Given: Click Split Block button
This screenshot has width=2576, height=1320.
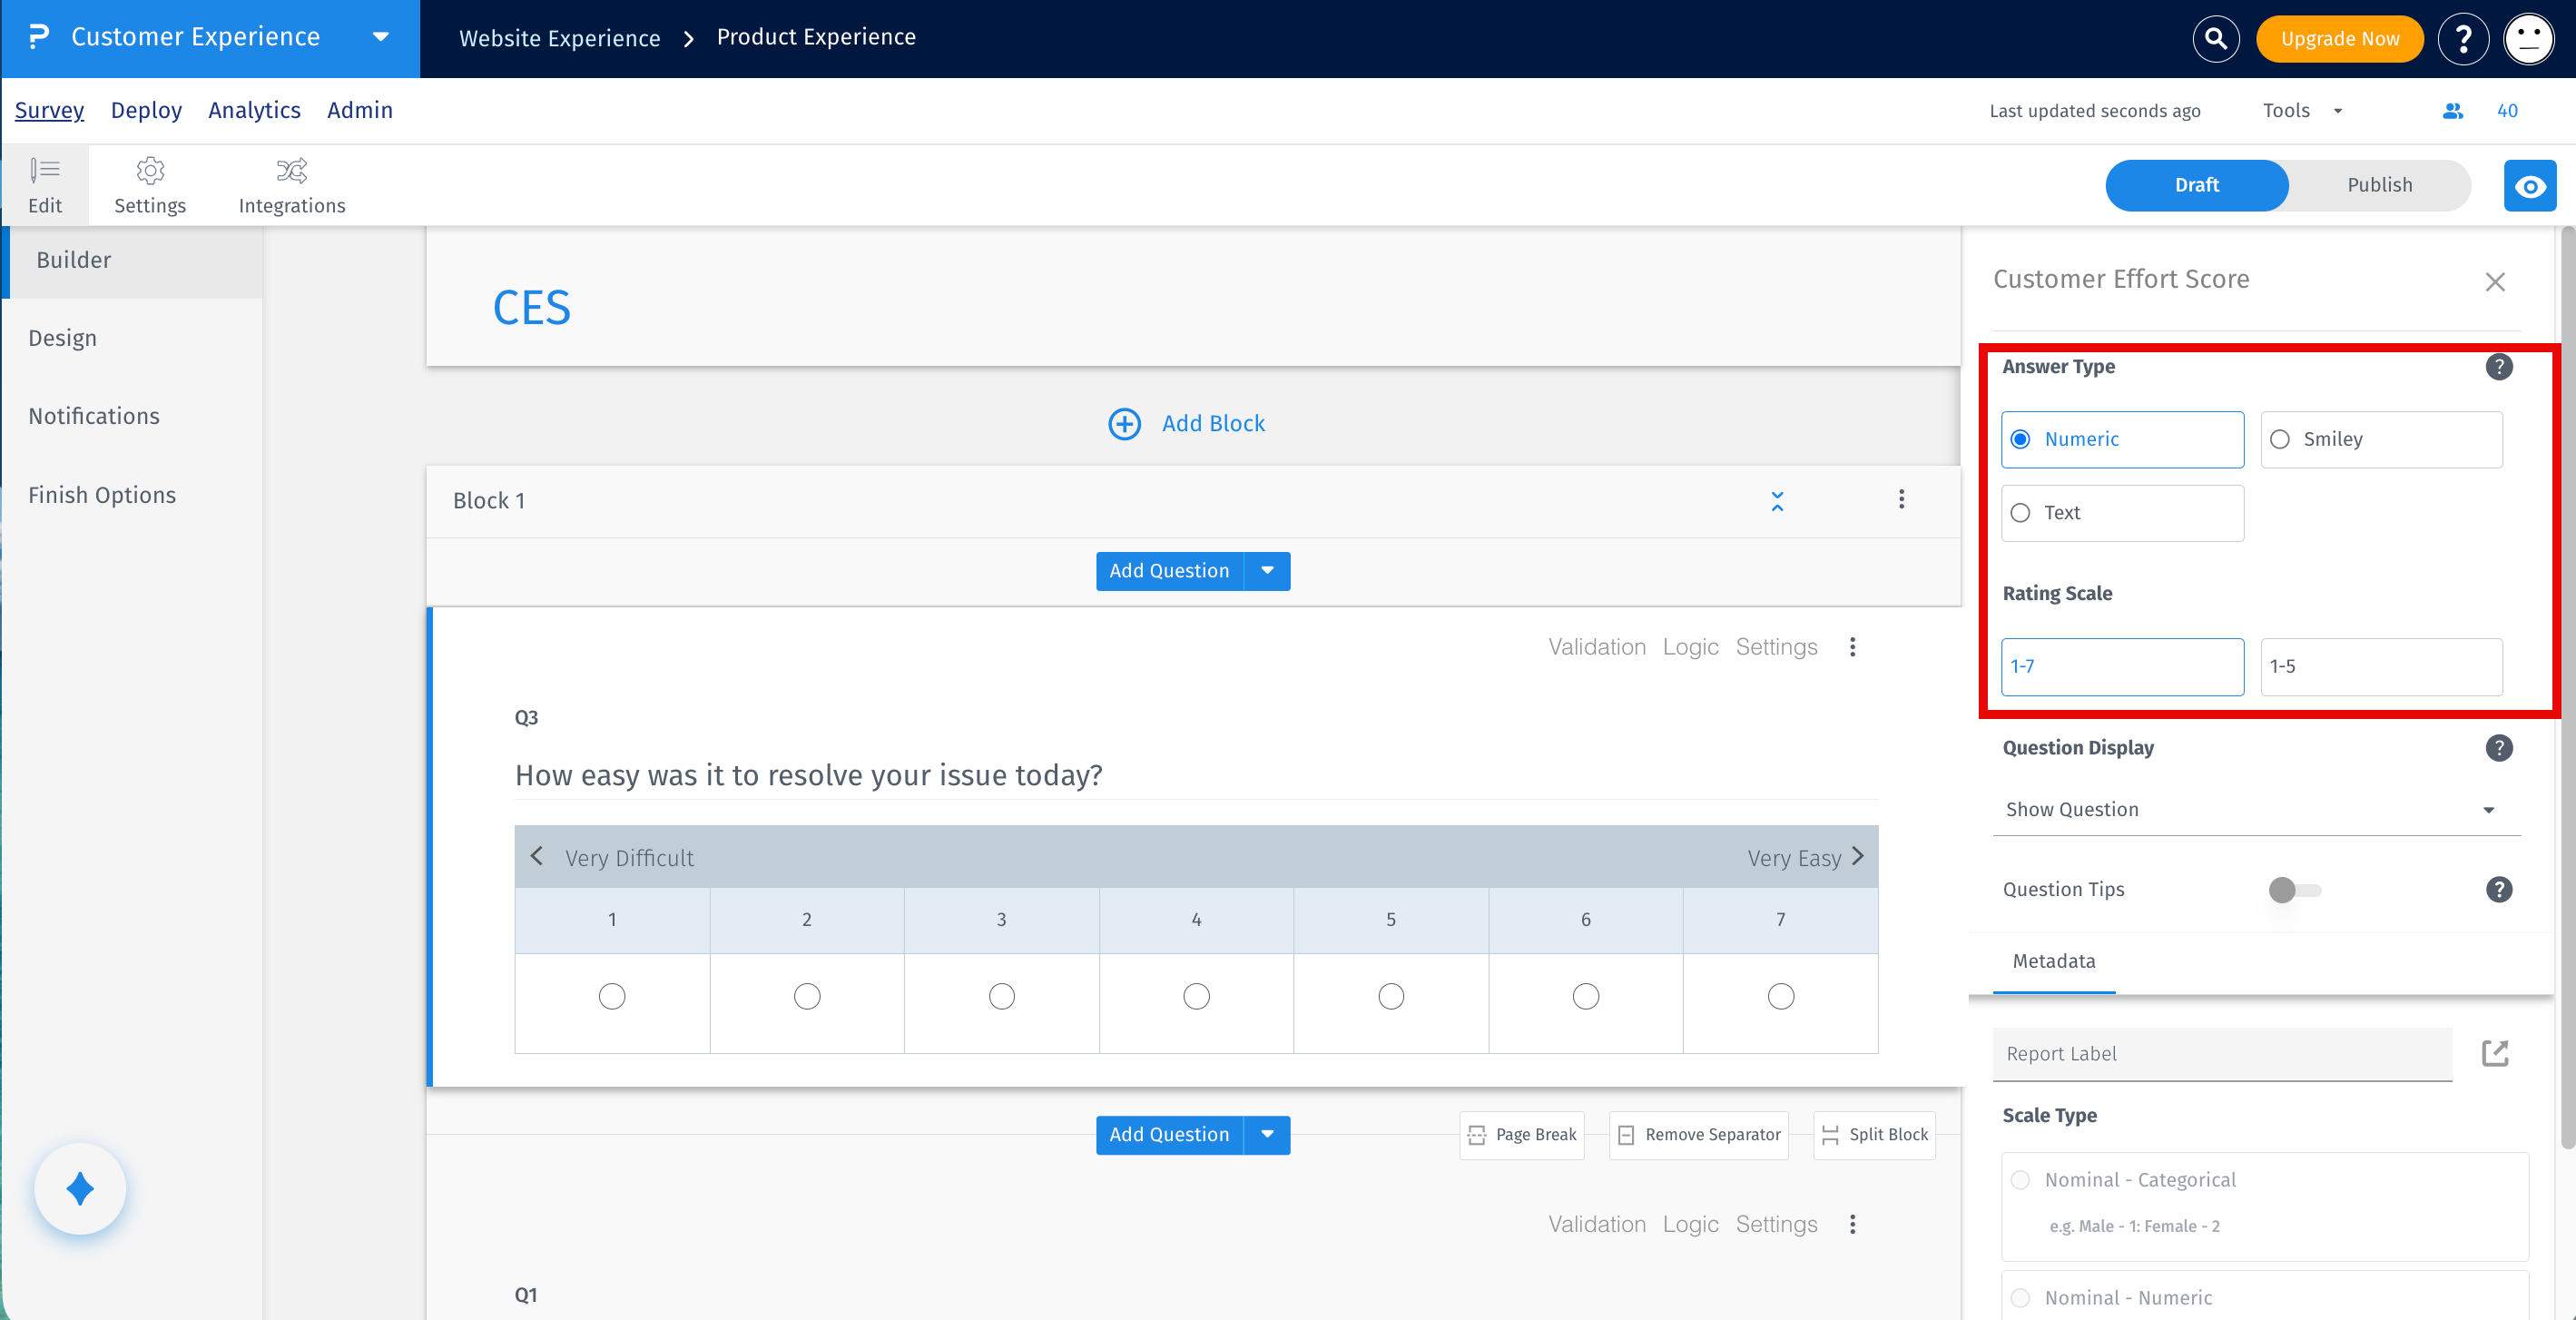Looking at the screenshot, I should click(1874, 1135).
